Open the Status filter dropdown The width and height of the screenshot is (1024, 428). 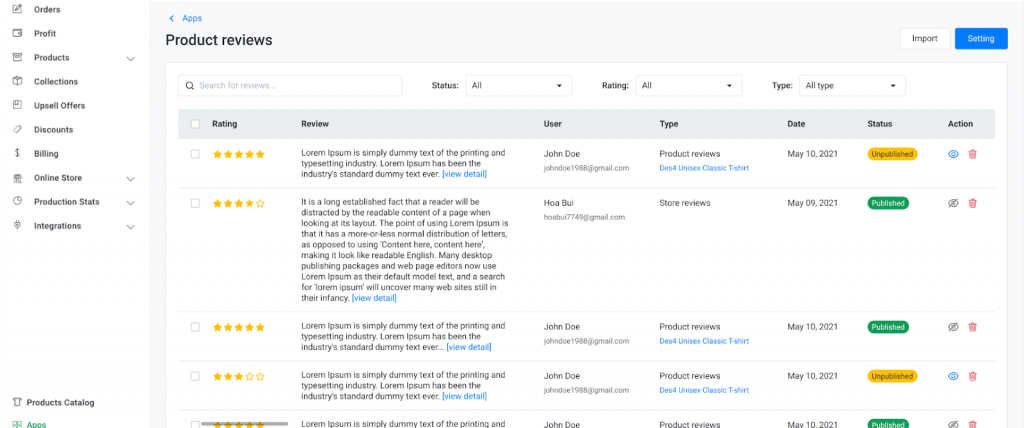point(519,86)
